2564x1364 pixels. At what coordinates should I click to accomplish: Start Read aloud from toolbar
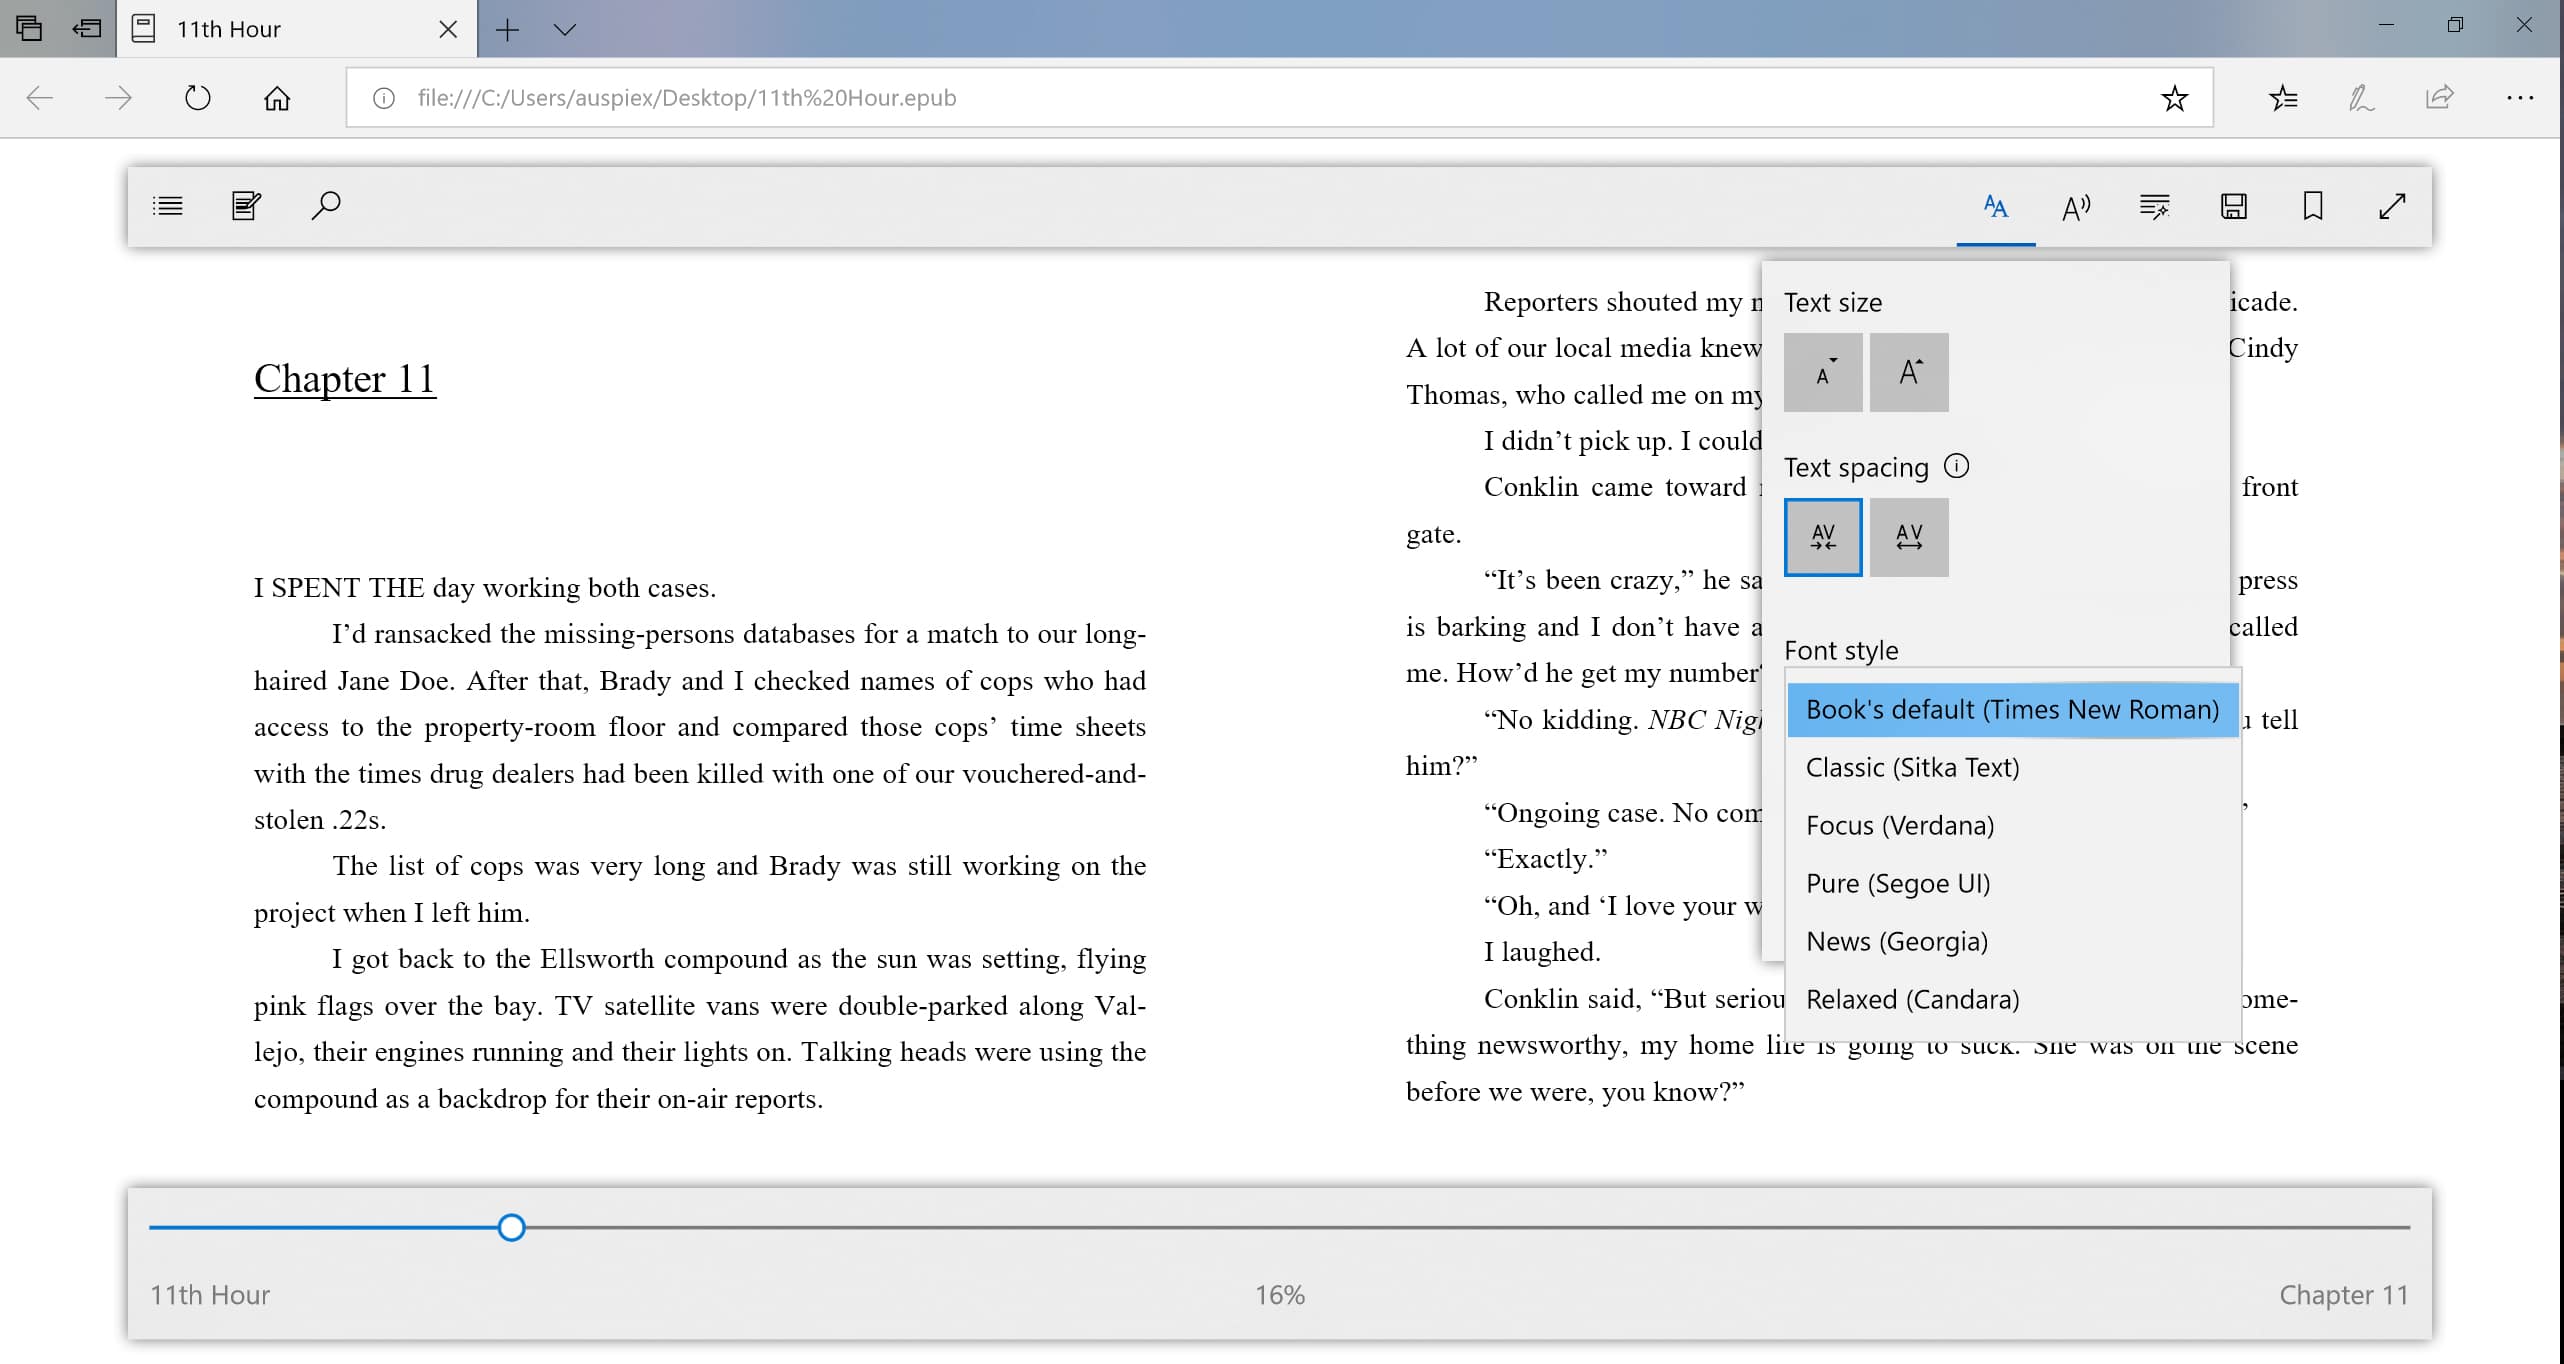(2075, 206)
